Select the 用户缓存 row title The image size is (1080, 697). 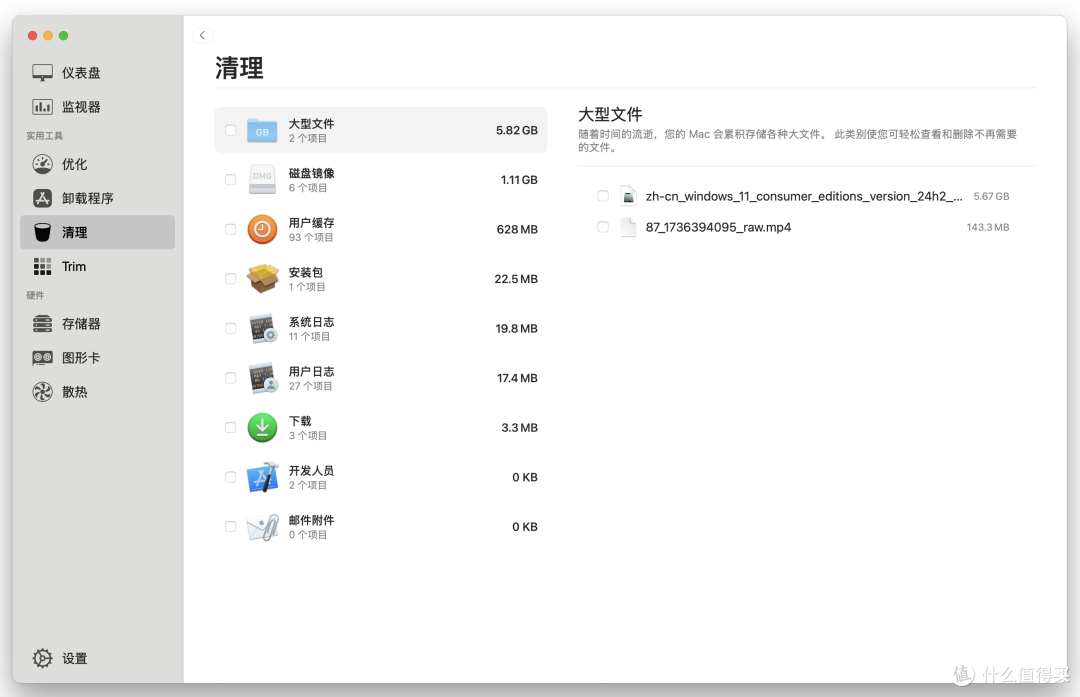[311, 223]
